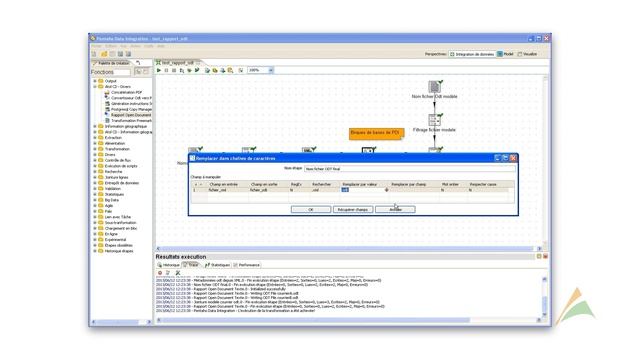Expand the 'Information géographique' folder
Image resolution: width=640 pixels, height=360 pixels.
click(x=95, y=127)
